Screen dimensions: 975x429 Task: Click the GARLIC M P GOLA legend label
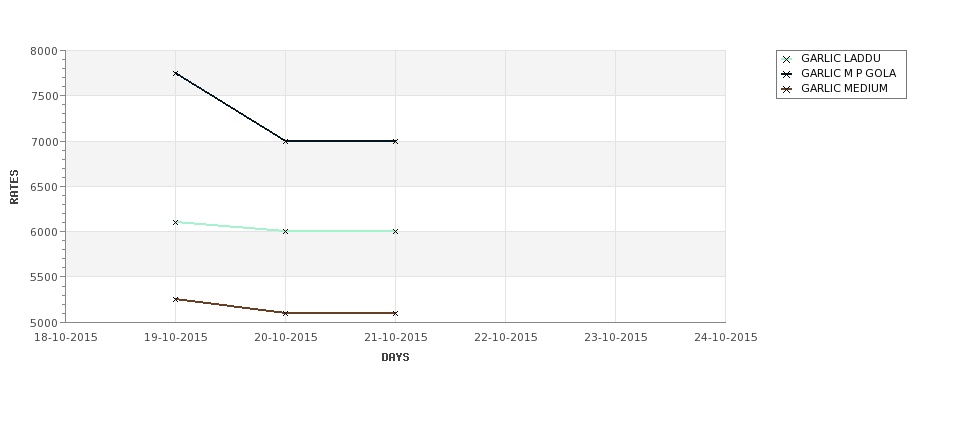(x=849, y=73)
